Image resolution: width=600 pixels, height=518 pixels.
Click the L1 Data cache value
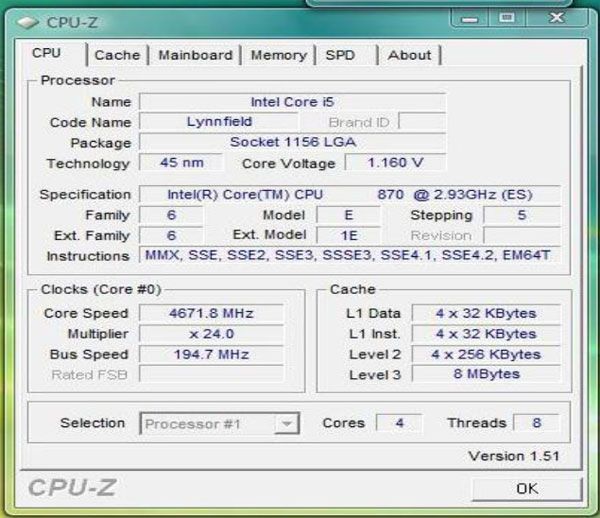click(x=486, y=313)
